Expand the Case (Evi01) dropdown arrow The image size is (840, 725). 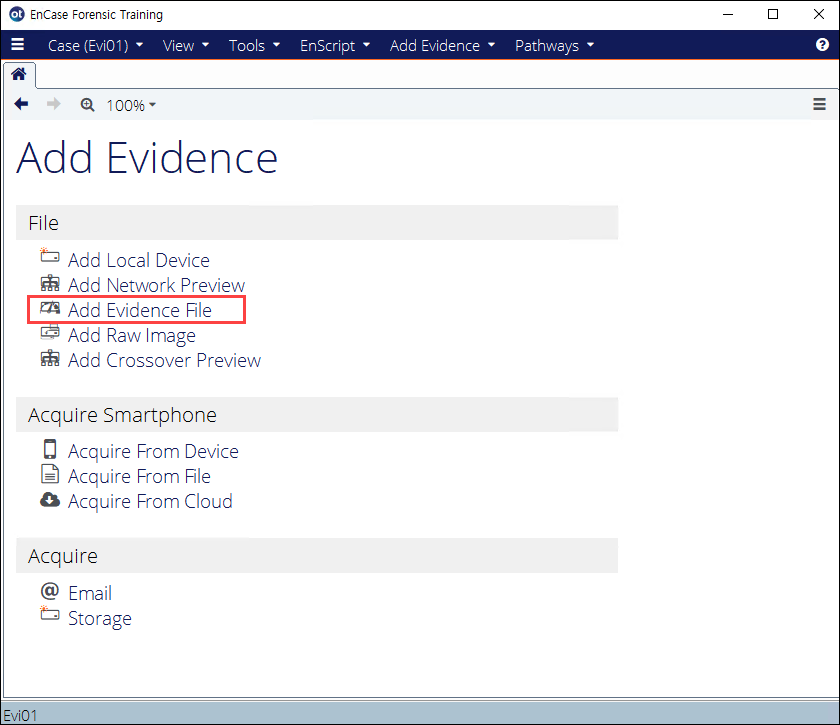[x=139, y=45]
